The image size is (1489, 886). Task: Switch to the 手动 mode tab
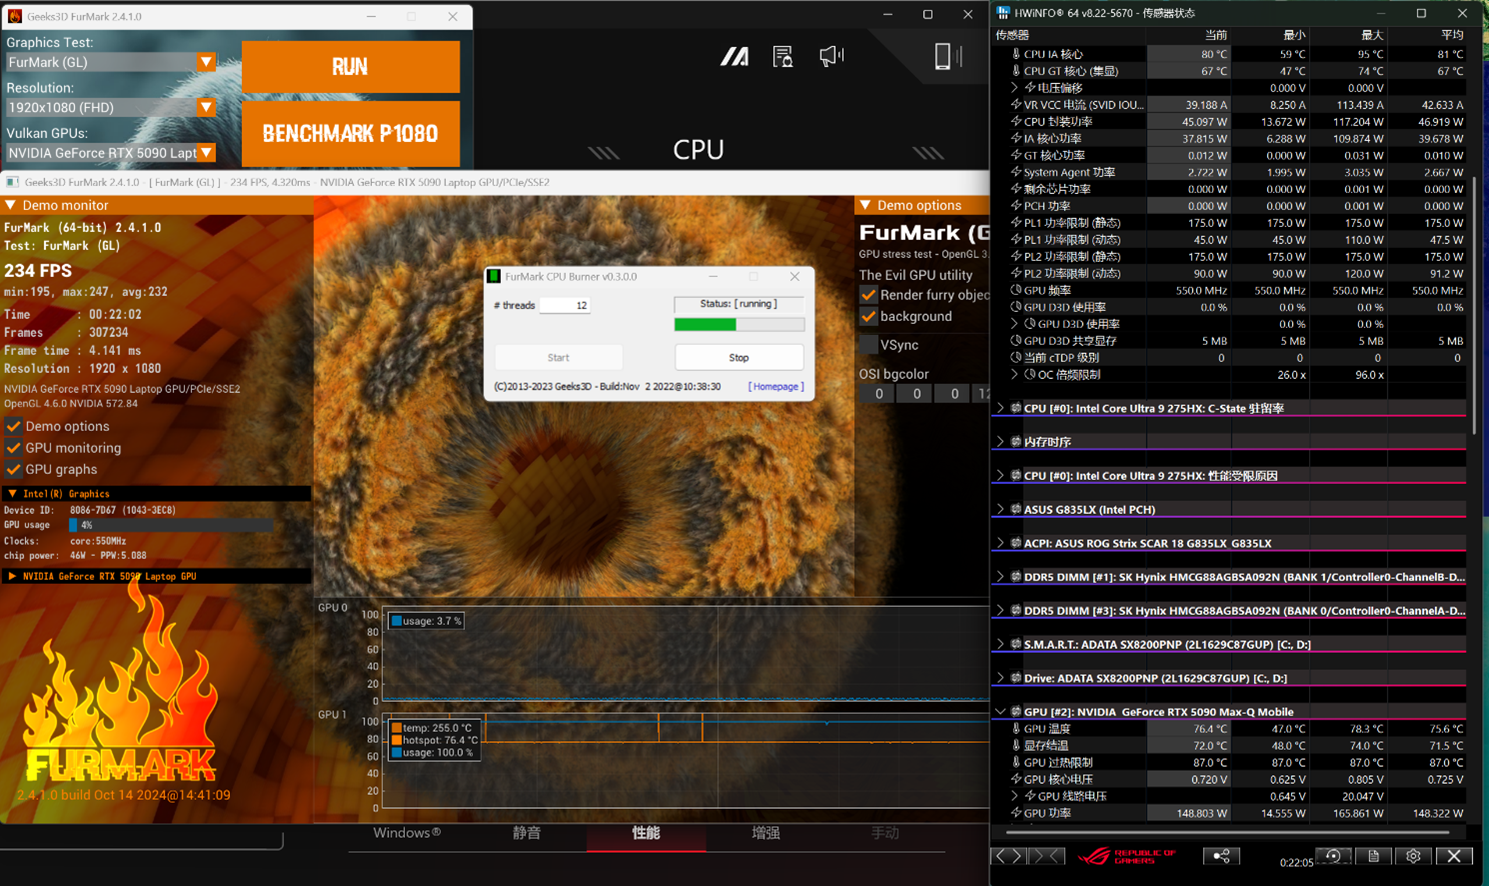click(x=884, y=833)
